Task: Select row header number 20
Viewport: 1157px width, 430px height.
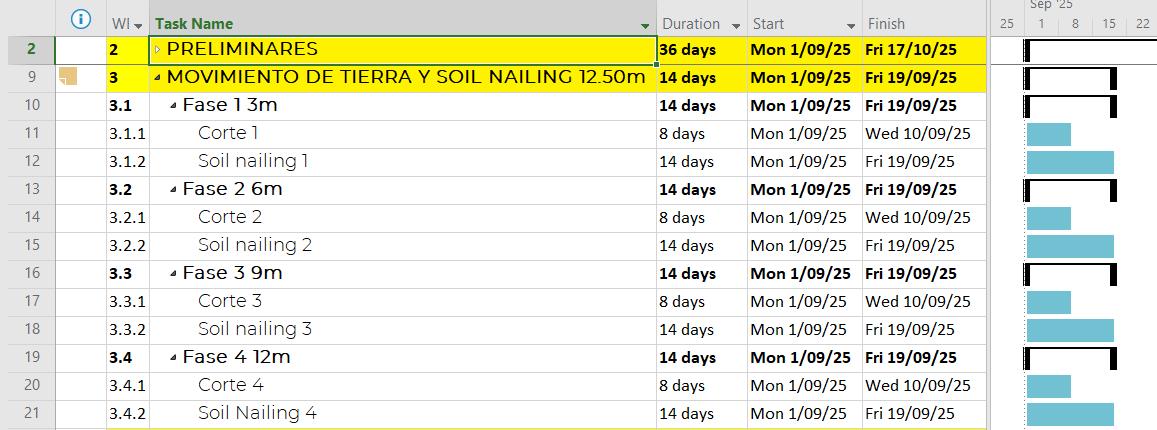Action: tap(32, 385)
